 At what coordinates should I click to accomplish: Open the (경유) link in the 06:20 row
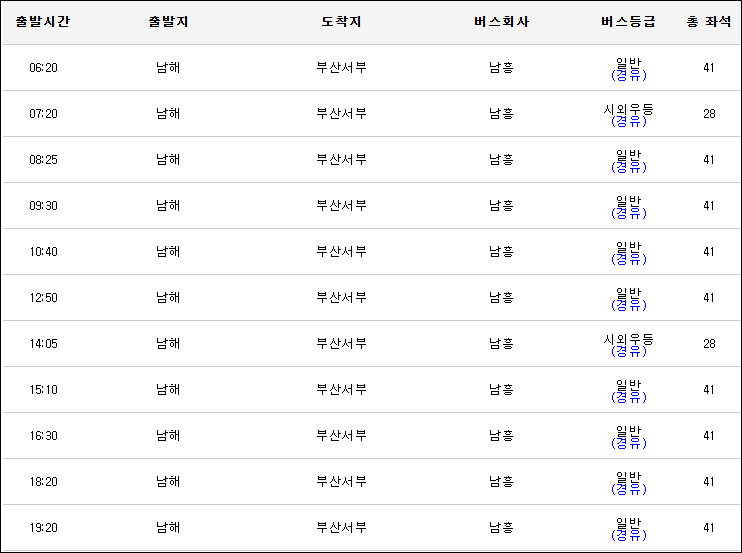pyautogui.click(x=628, y=75)
